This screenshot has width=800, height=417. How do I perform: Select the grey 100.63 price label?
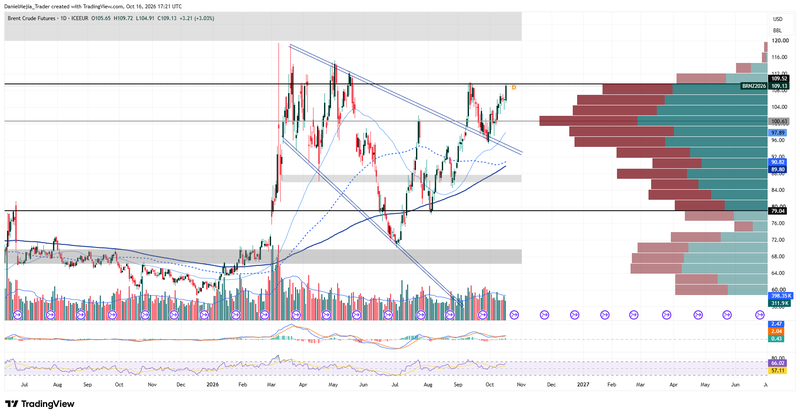[778, 121]
